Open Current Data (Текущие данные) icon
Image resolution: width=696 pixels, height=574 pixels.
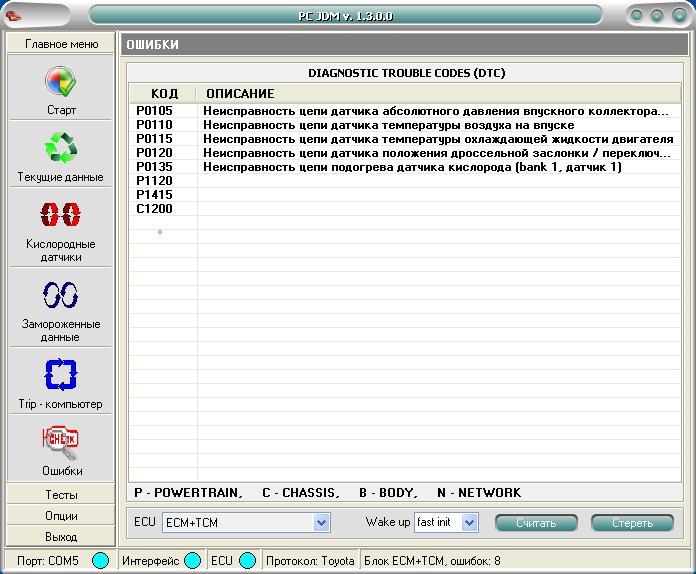coord(61,150)
